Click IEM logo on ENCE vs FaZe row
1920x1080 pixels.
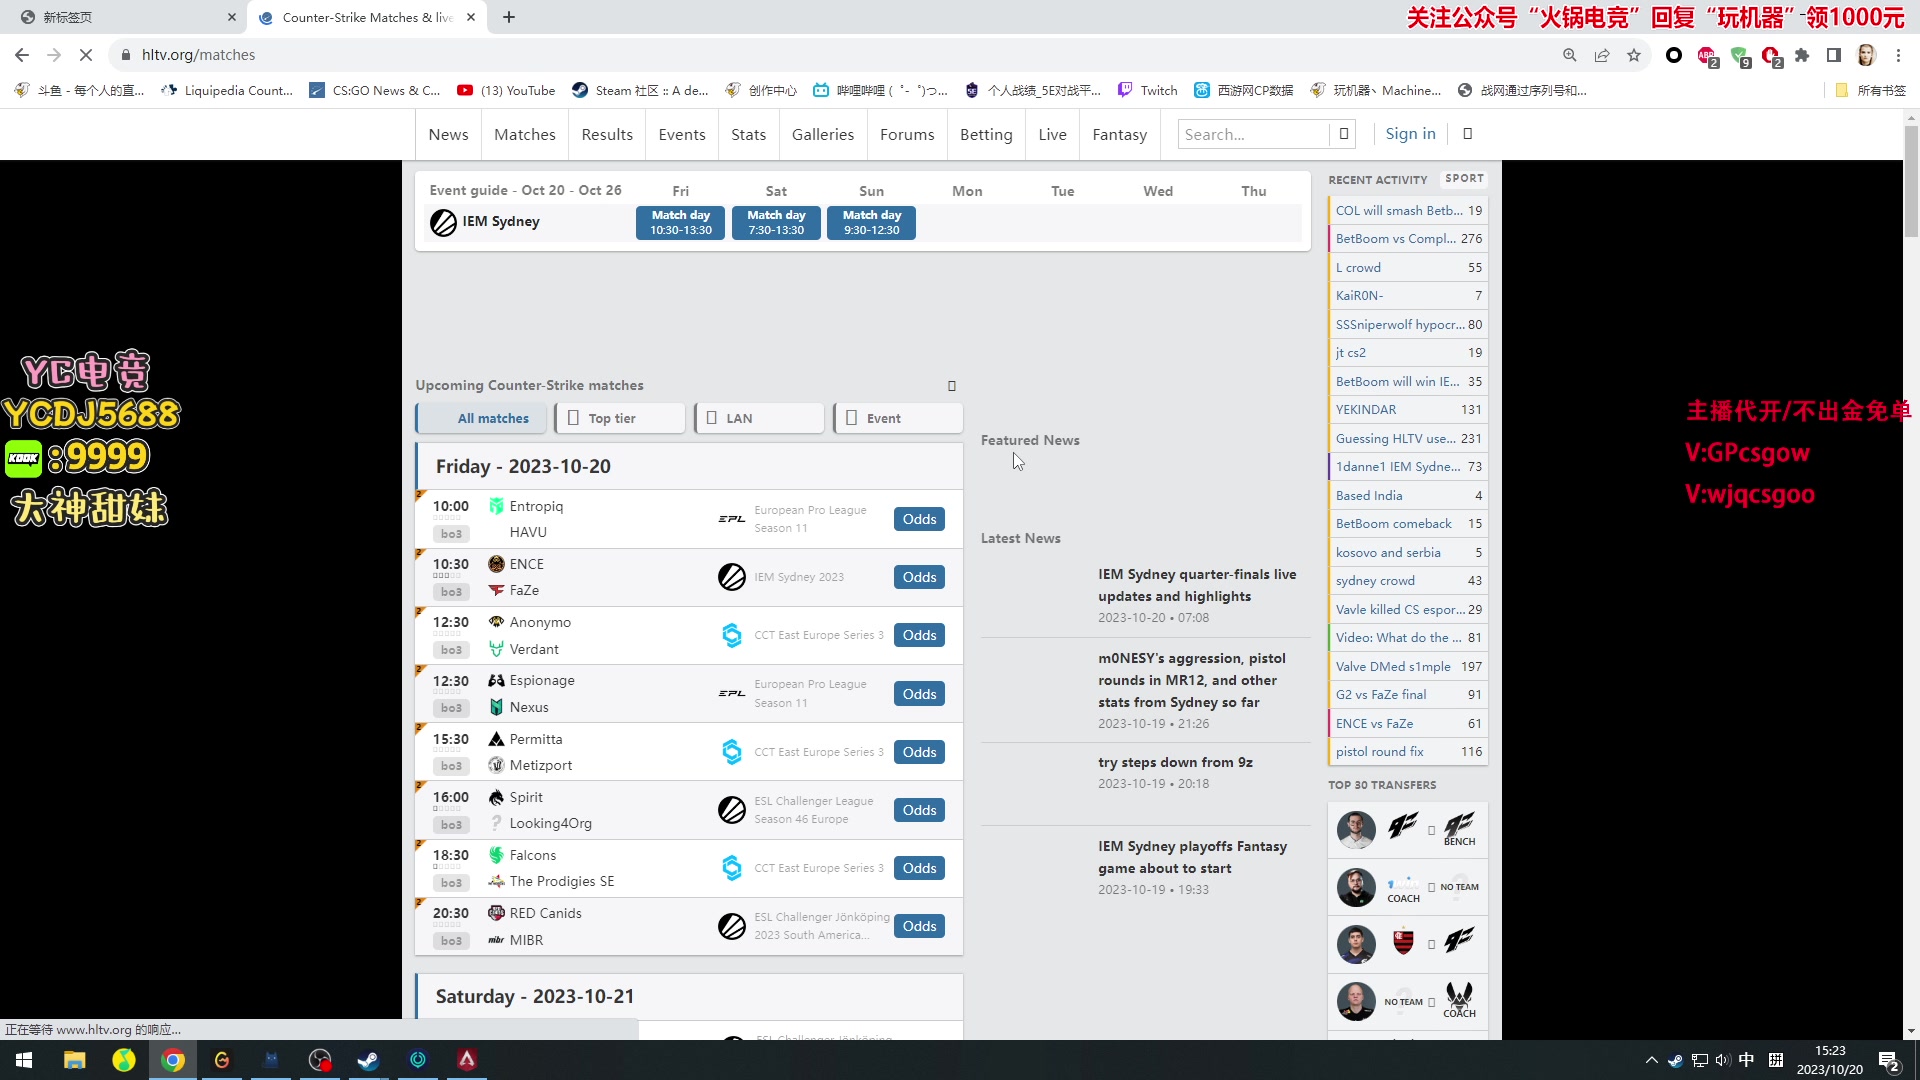[732, 577]
